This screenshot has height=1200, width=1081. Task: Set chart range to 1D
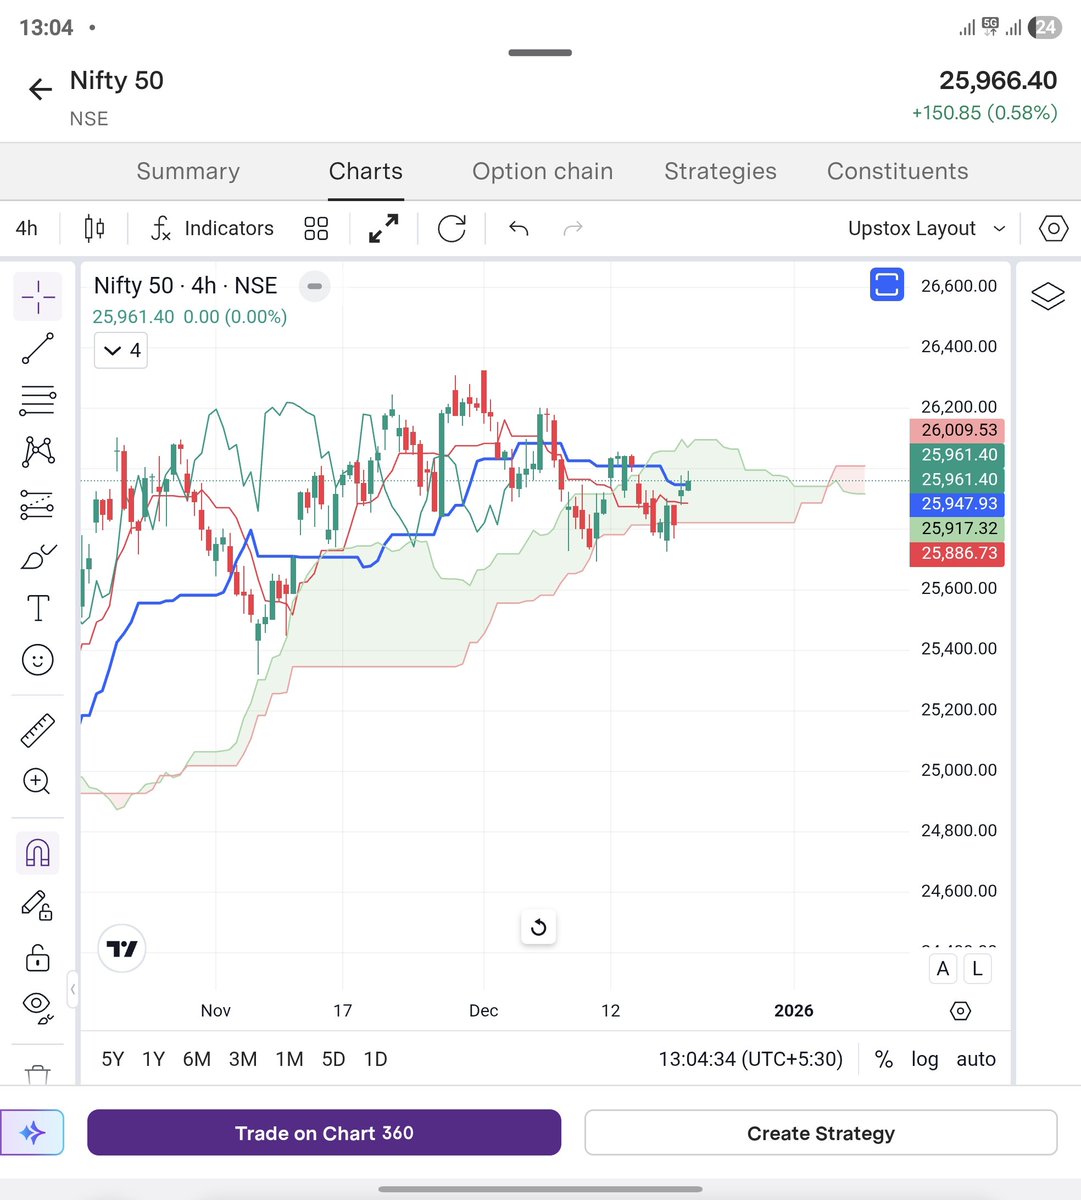(375, 1059)
